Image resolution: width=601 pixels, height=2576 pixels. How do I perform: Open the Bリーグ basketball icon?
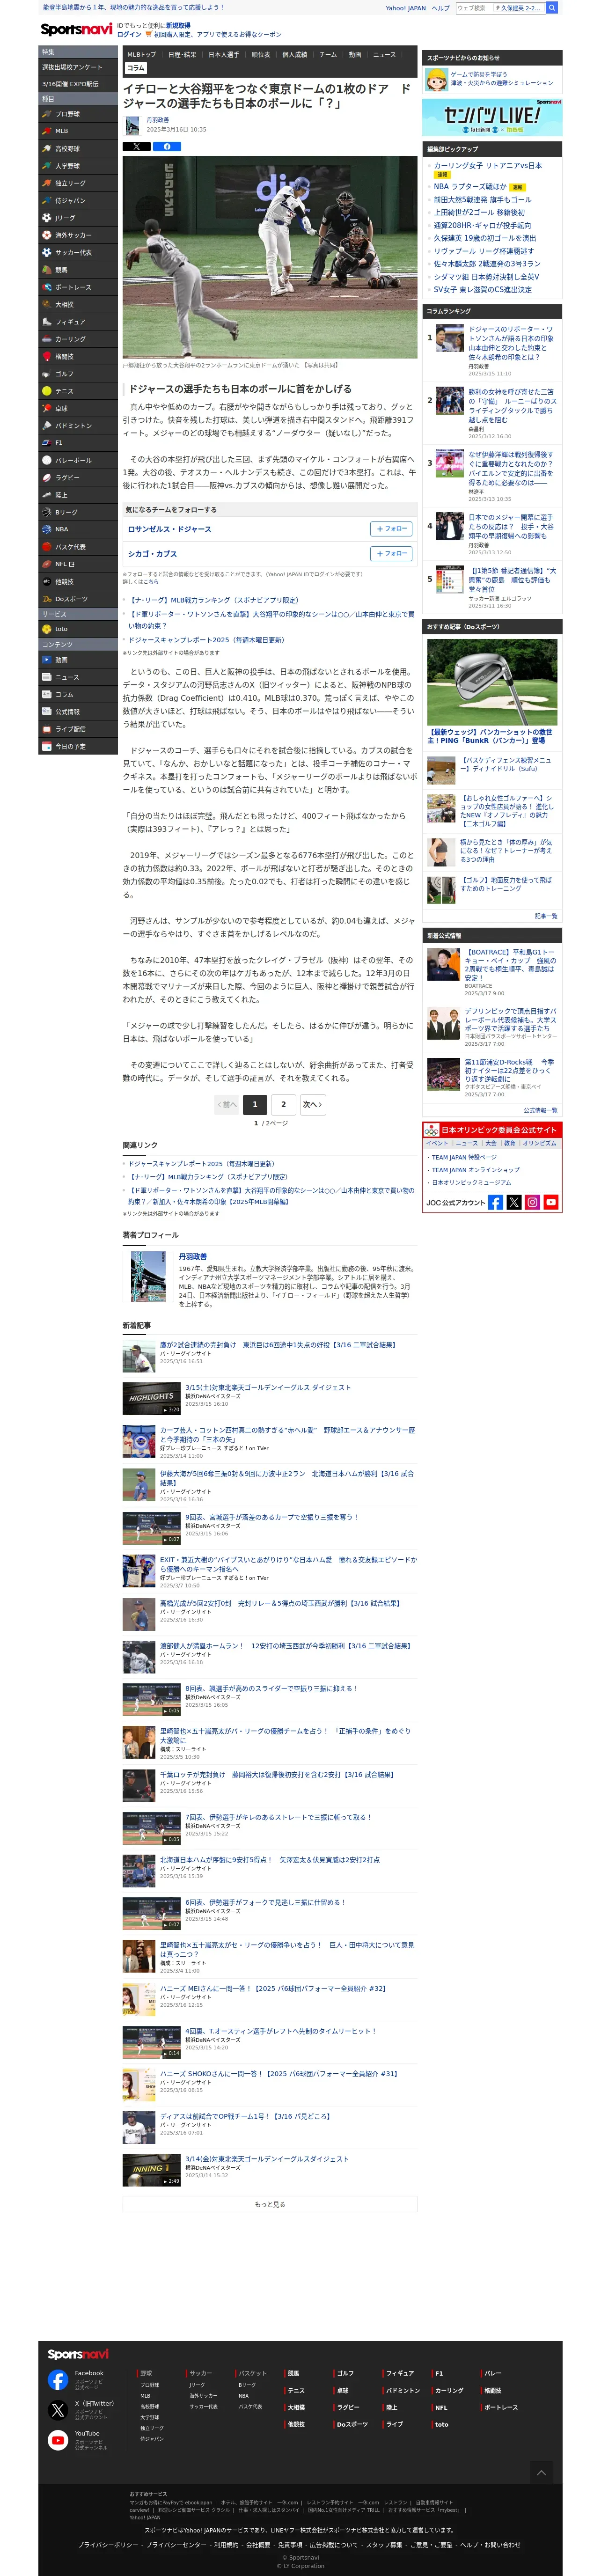point(47,512)
